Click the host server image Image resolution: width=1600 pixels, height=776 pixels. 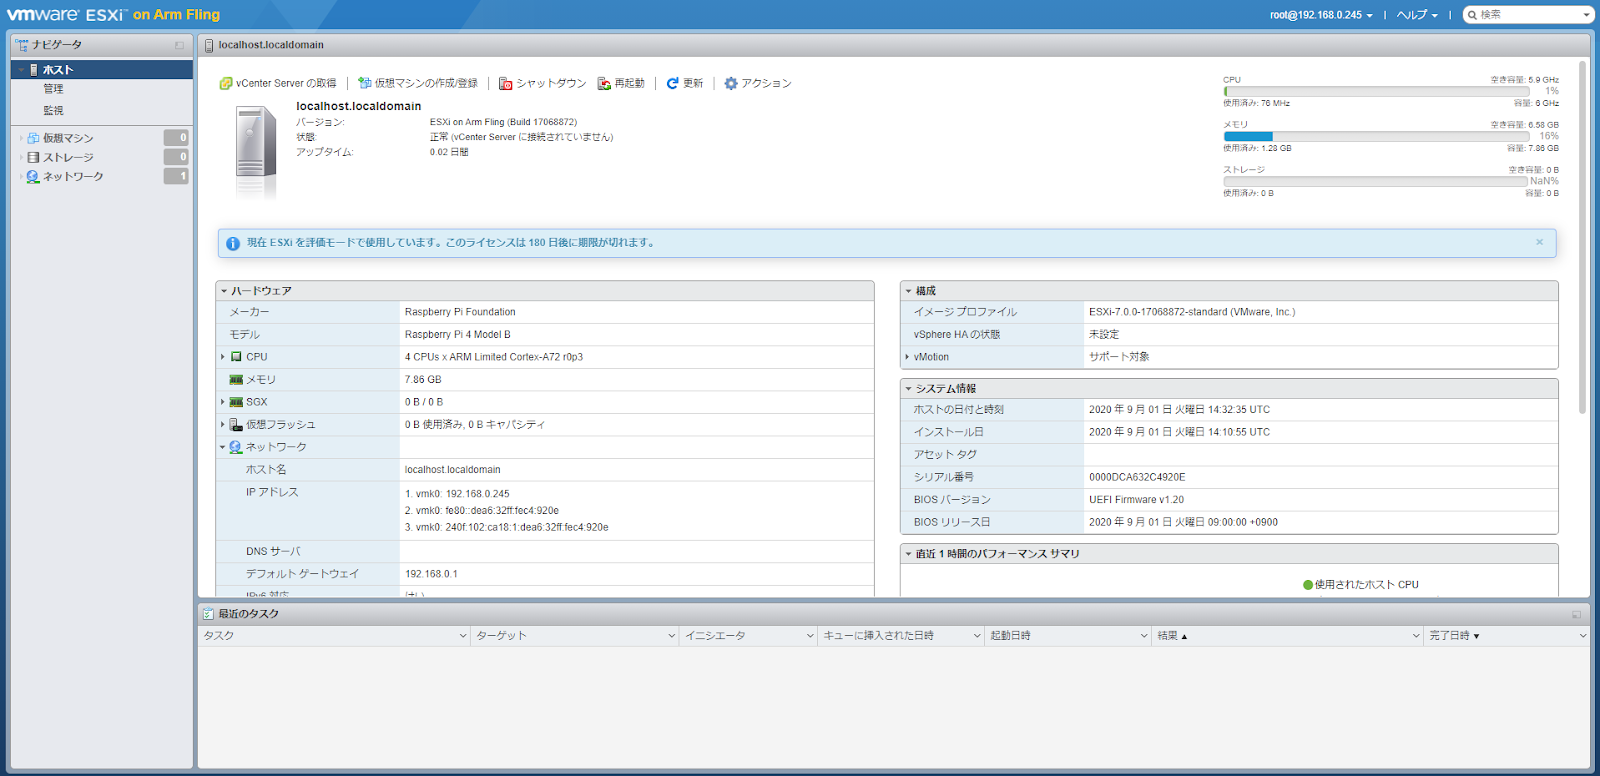(256, 153)
